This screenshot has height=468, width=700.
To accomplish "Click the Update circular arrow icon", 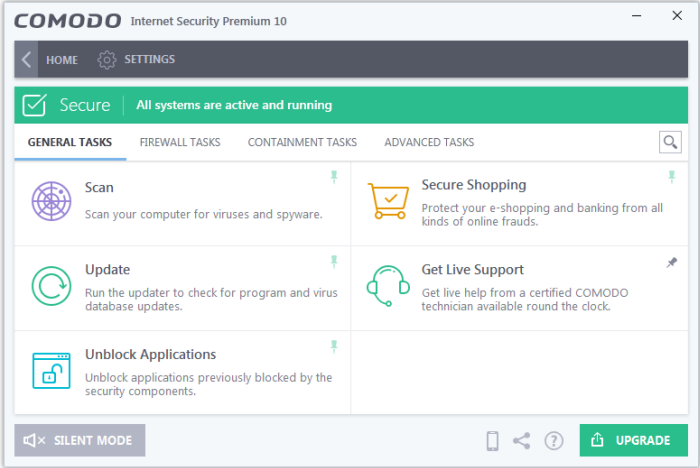I will pos(52,285).
